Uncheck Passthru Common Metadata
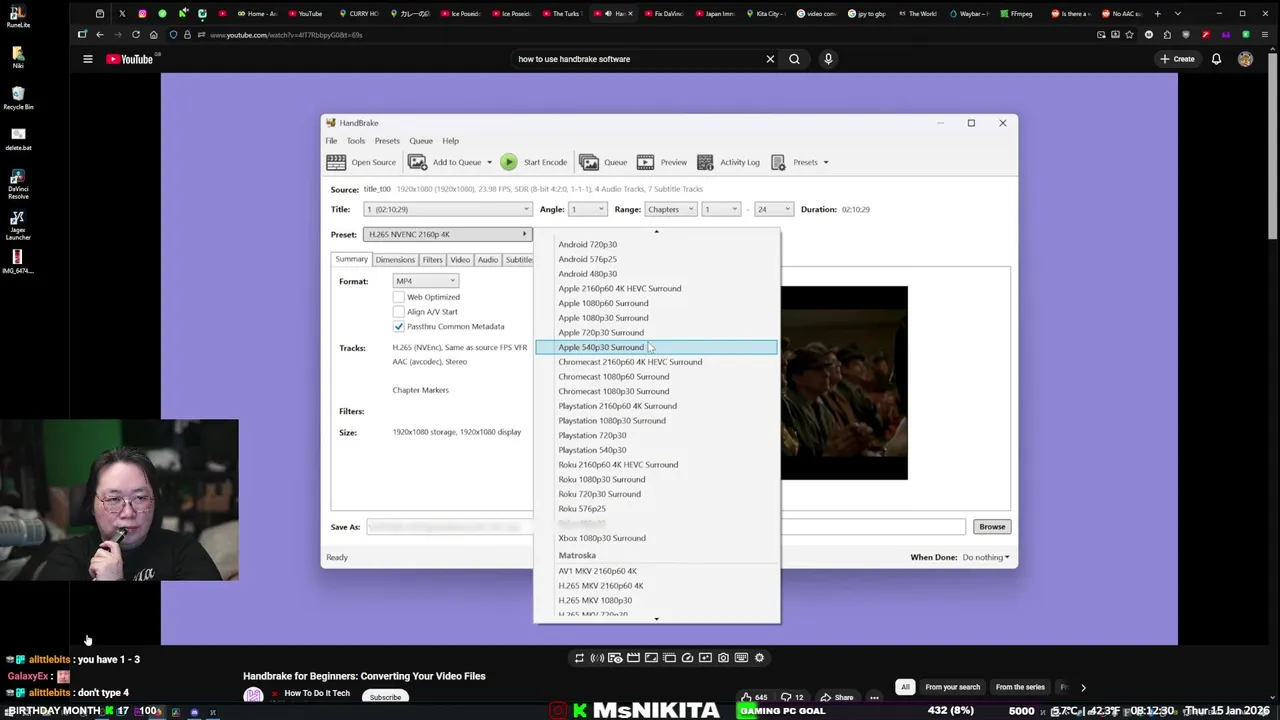The image size is (1280, 720). 399,327
